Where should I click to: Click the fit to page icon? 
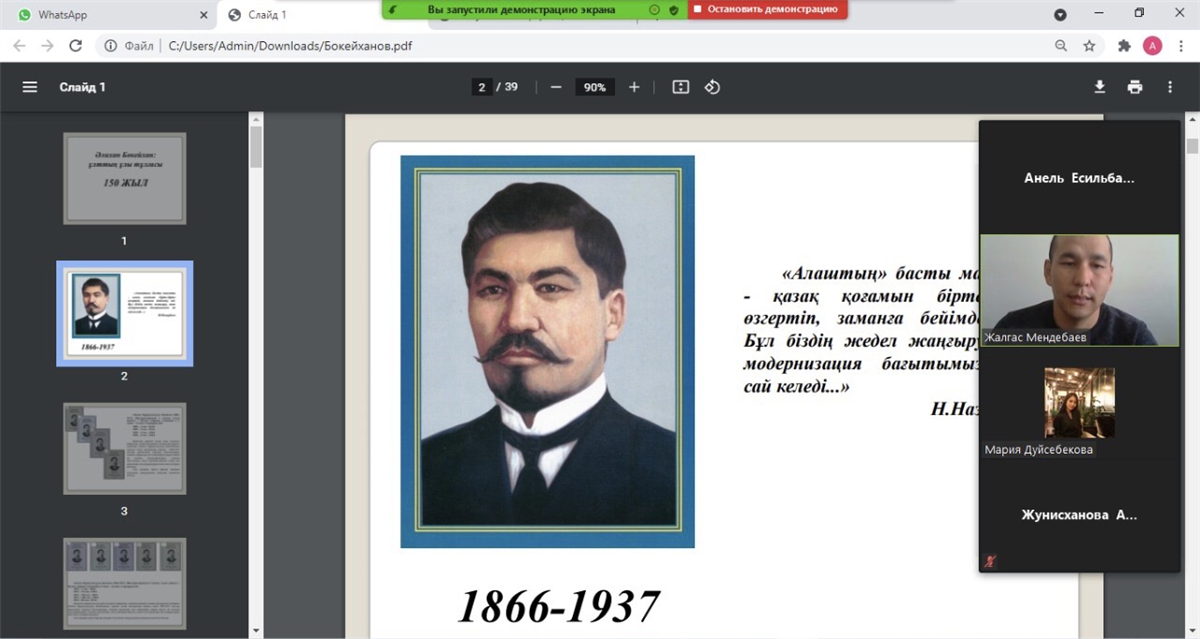click(x=681, y=87)
